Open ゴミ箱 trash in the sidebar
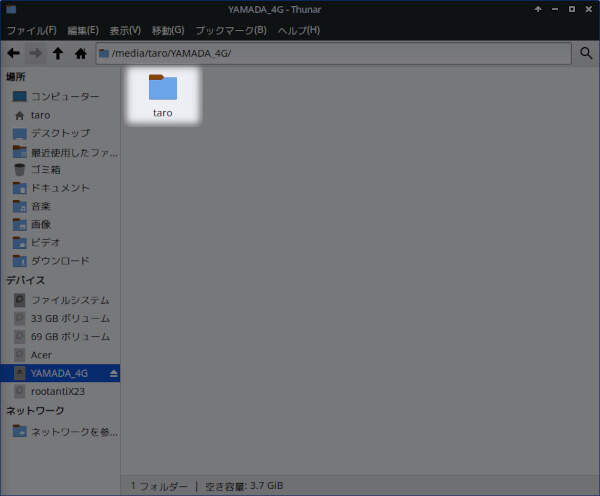The height and width of the screenshot is (496, 600). pyautogui.click(x=60, y=170)
